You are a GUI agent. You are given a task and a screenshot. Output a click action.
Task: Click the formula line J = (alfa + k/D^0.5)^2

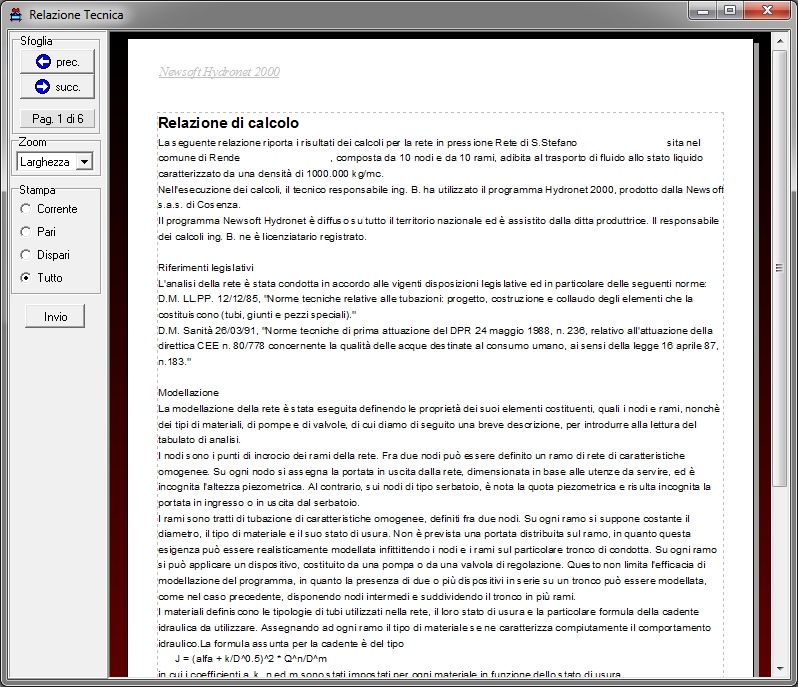pos(251,659)
